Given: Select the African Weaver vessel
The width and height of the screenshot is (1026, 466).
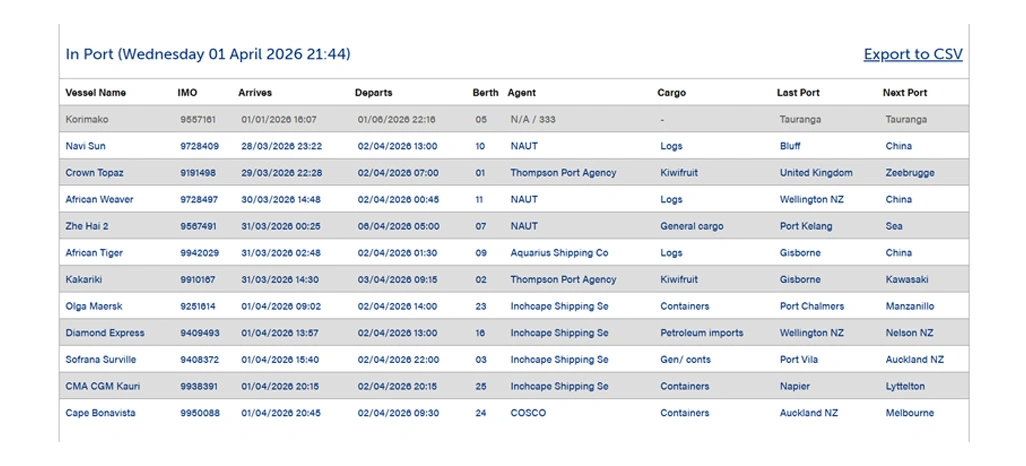Looking at the screenshot, I should click(x=99, y=200).
